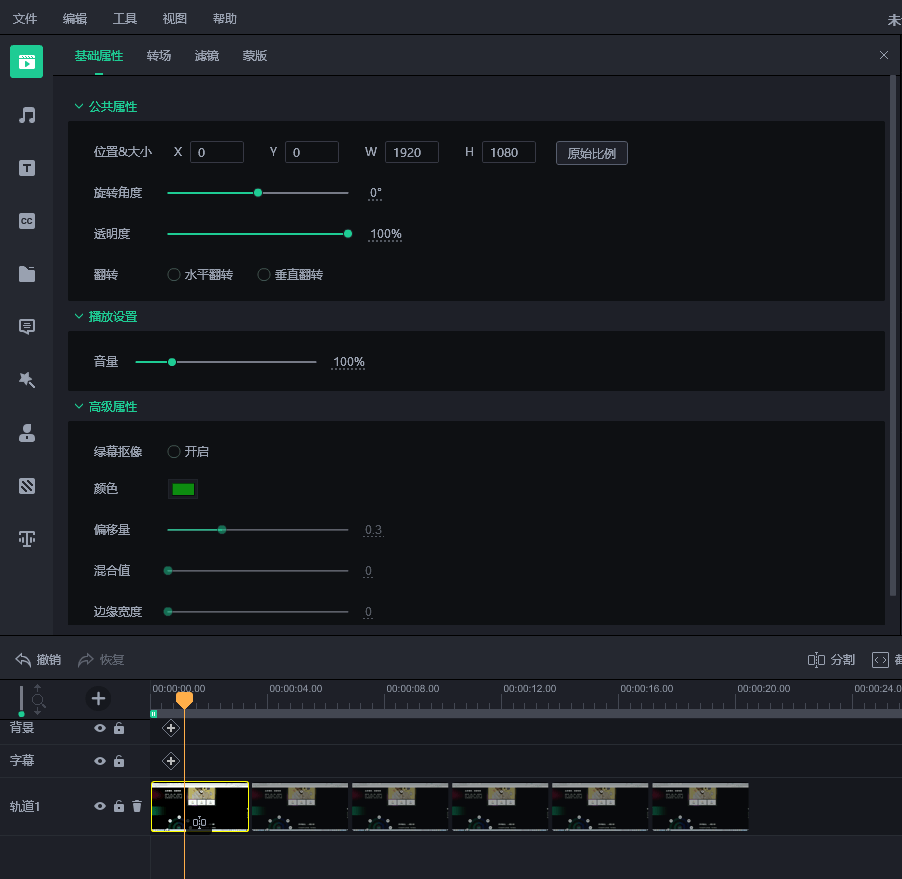Click the W width input field
This screenshot has height=879, width=902.
pyautogui.click(x=411, y=152)
